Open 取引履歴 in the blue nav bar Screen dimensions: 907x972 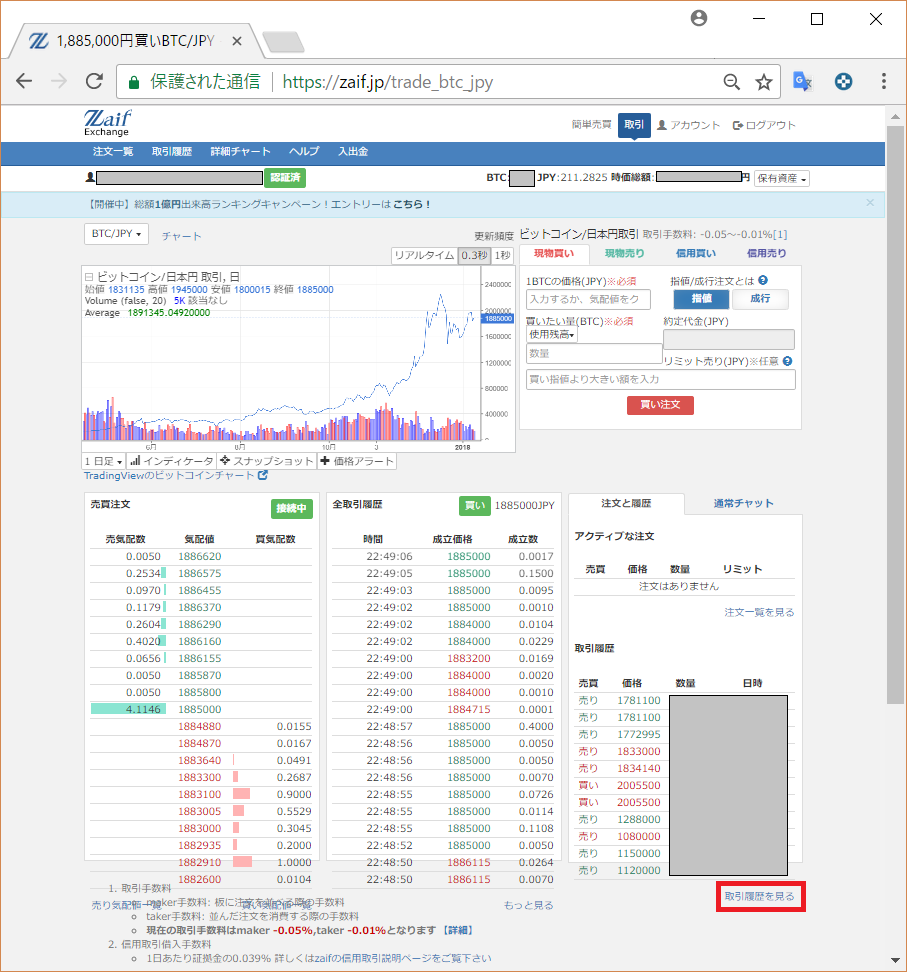(172, 151)
